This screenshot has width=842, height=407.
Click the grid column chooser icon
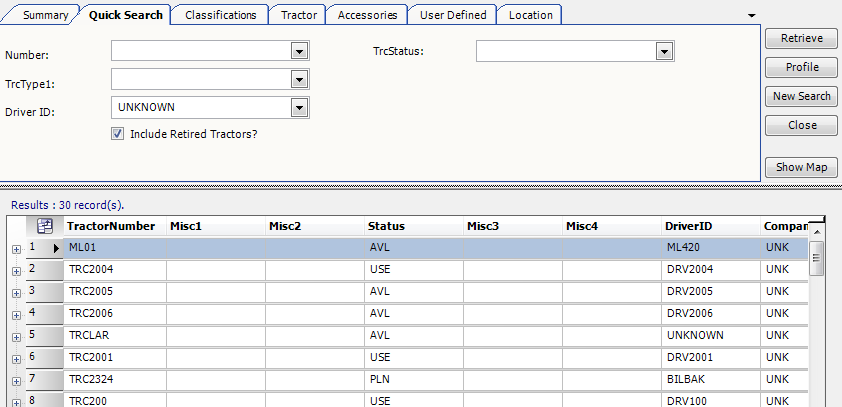point(44,226)
